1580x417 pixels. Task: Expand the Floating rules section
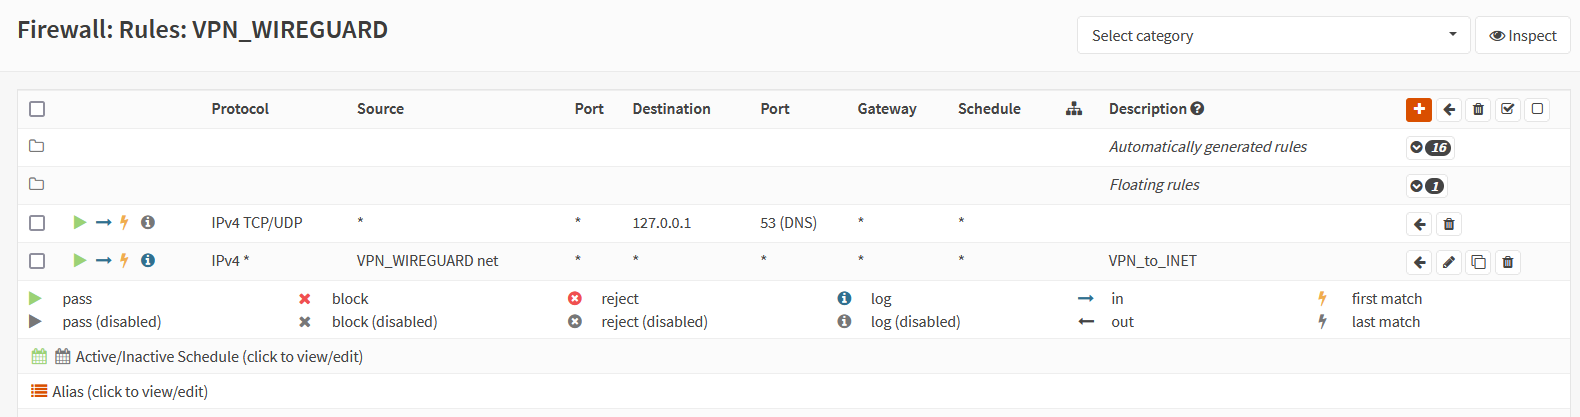[x=1426, y=185]
